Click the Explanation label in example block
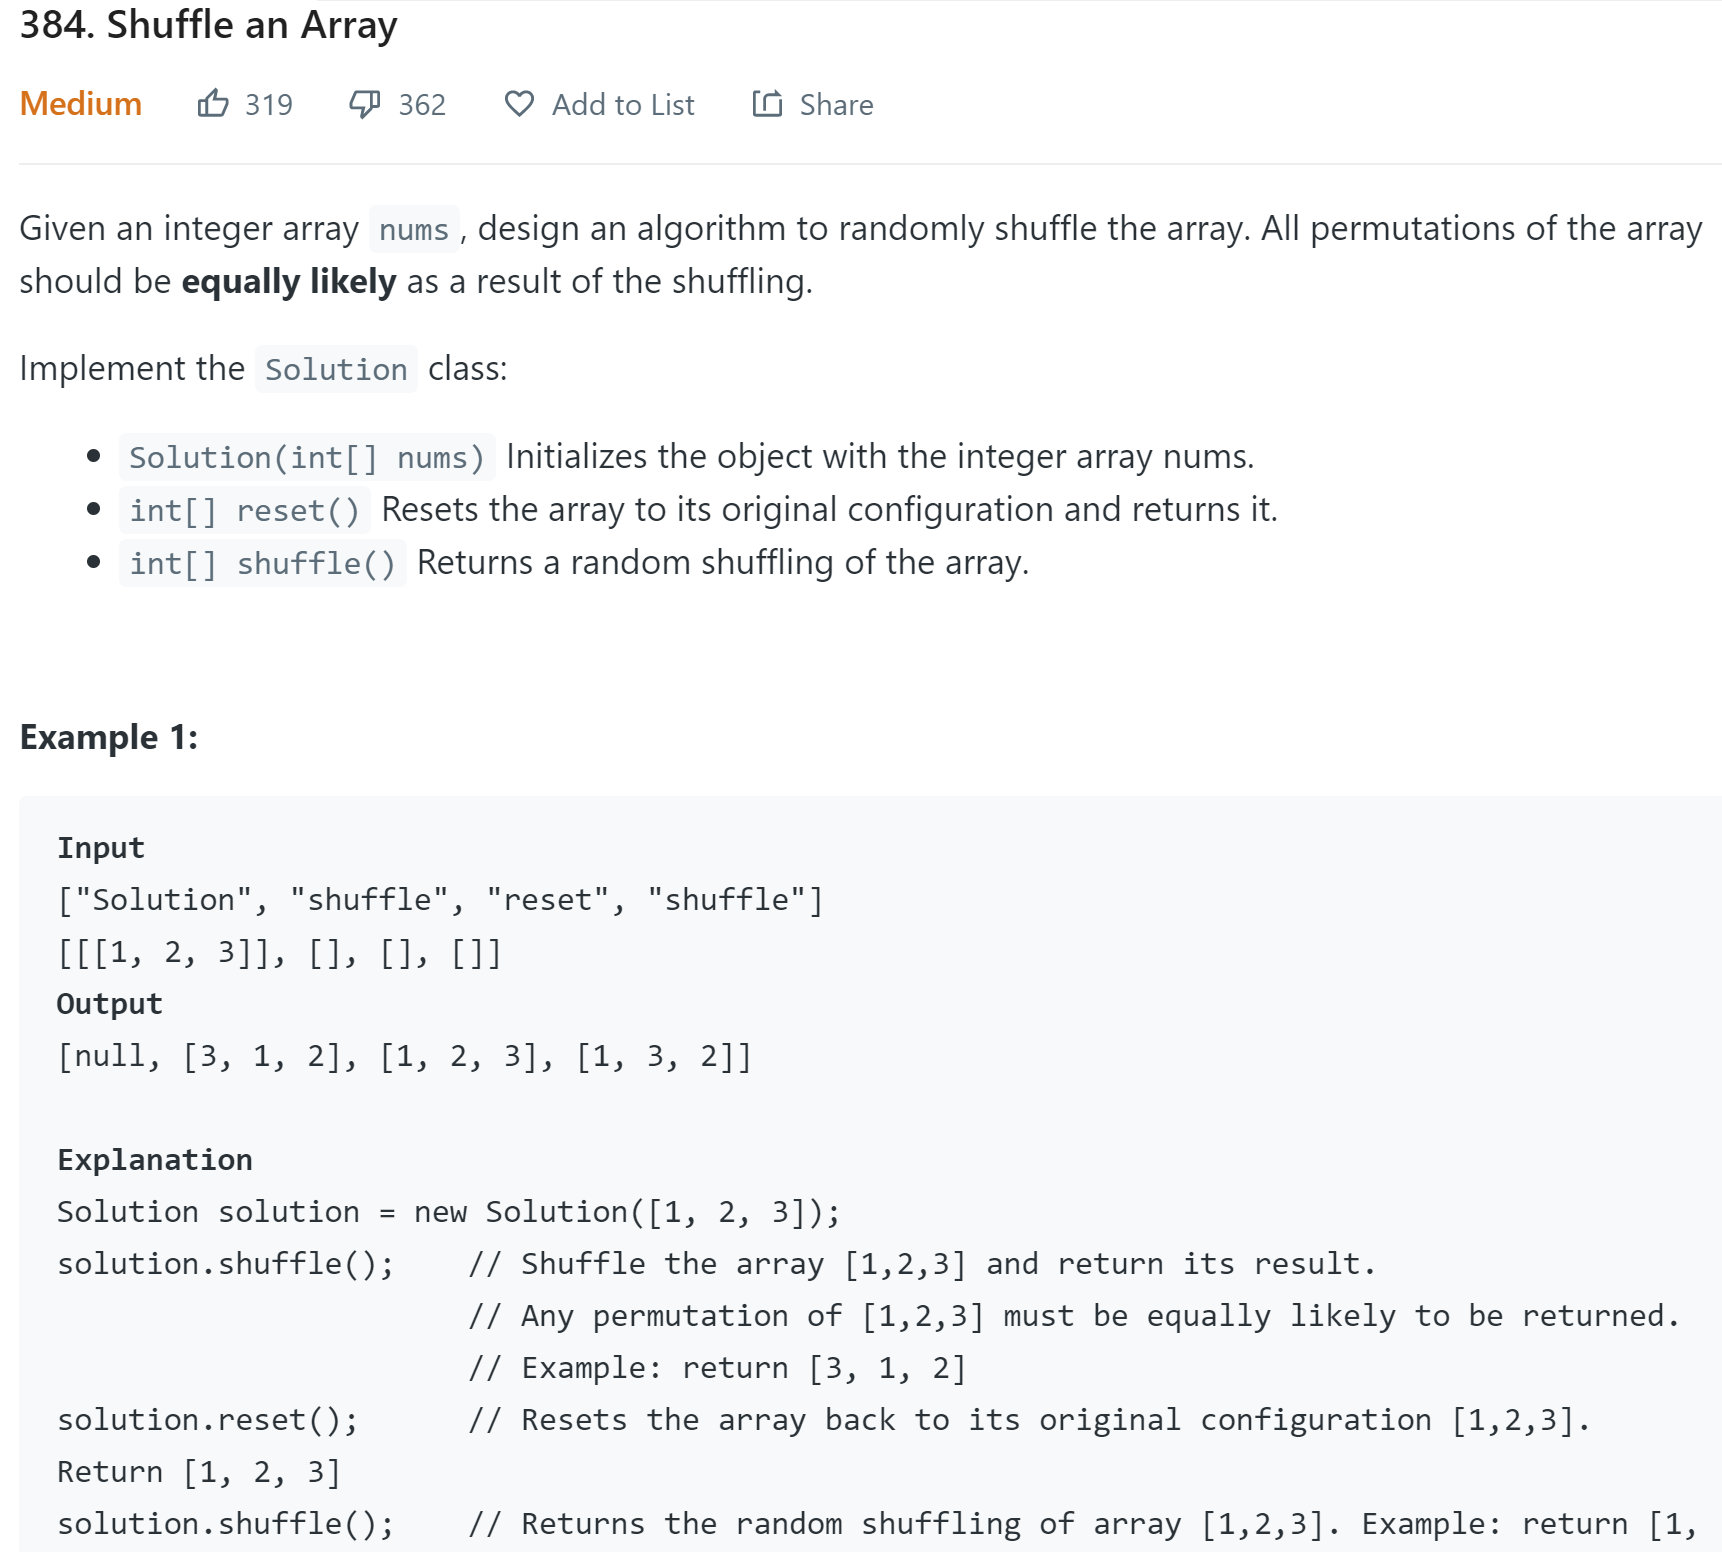Screen dimensions: 1722x1552 tap(155, 1159)
